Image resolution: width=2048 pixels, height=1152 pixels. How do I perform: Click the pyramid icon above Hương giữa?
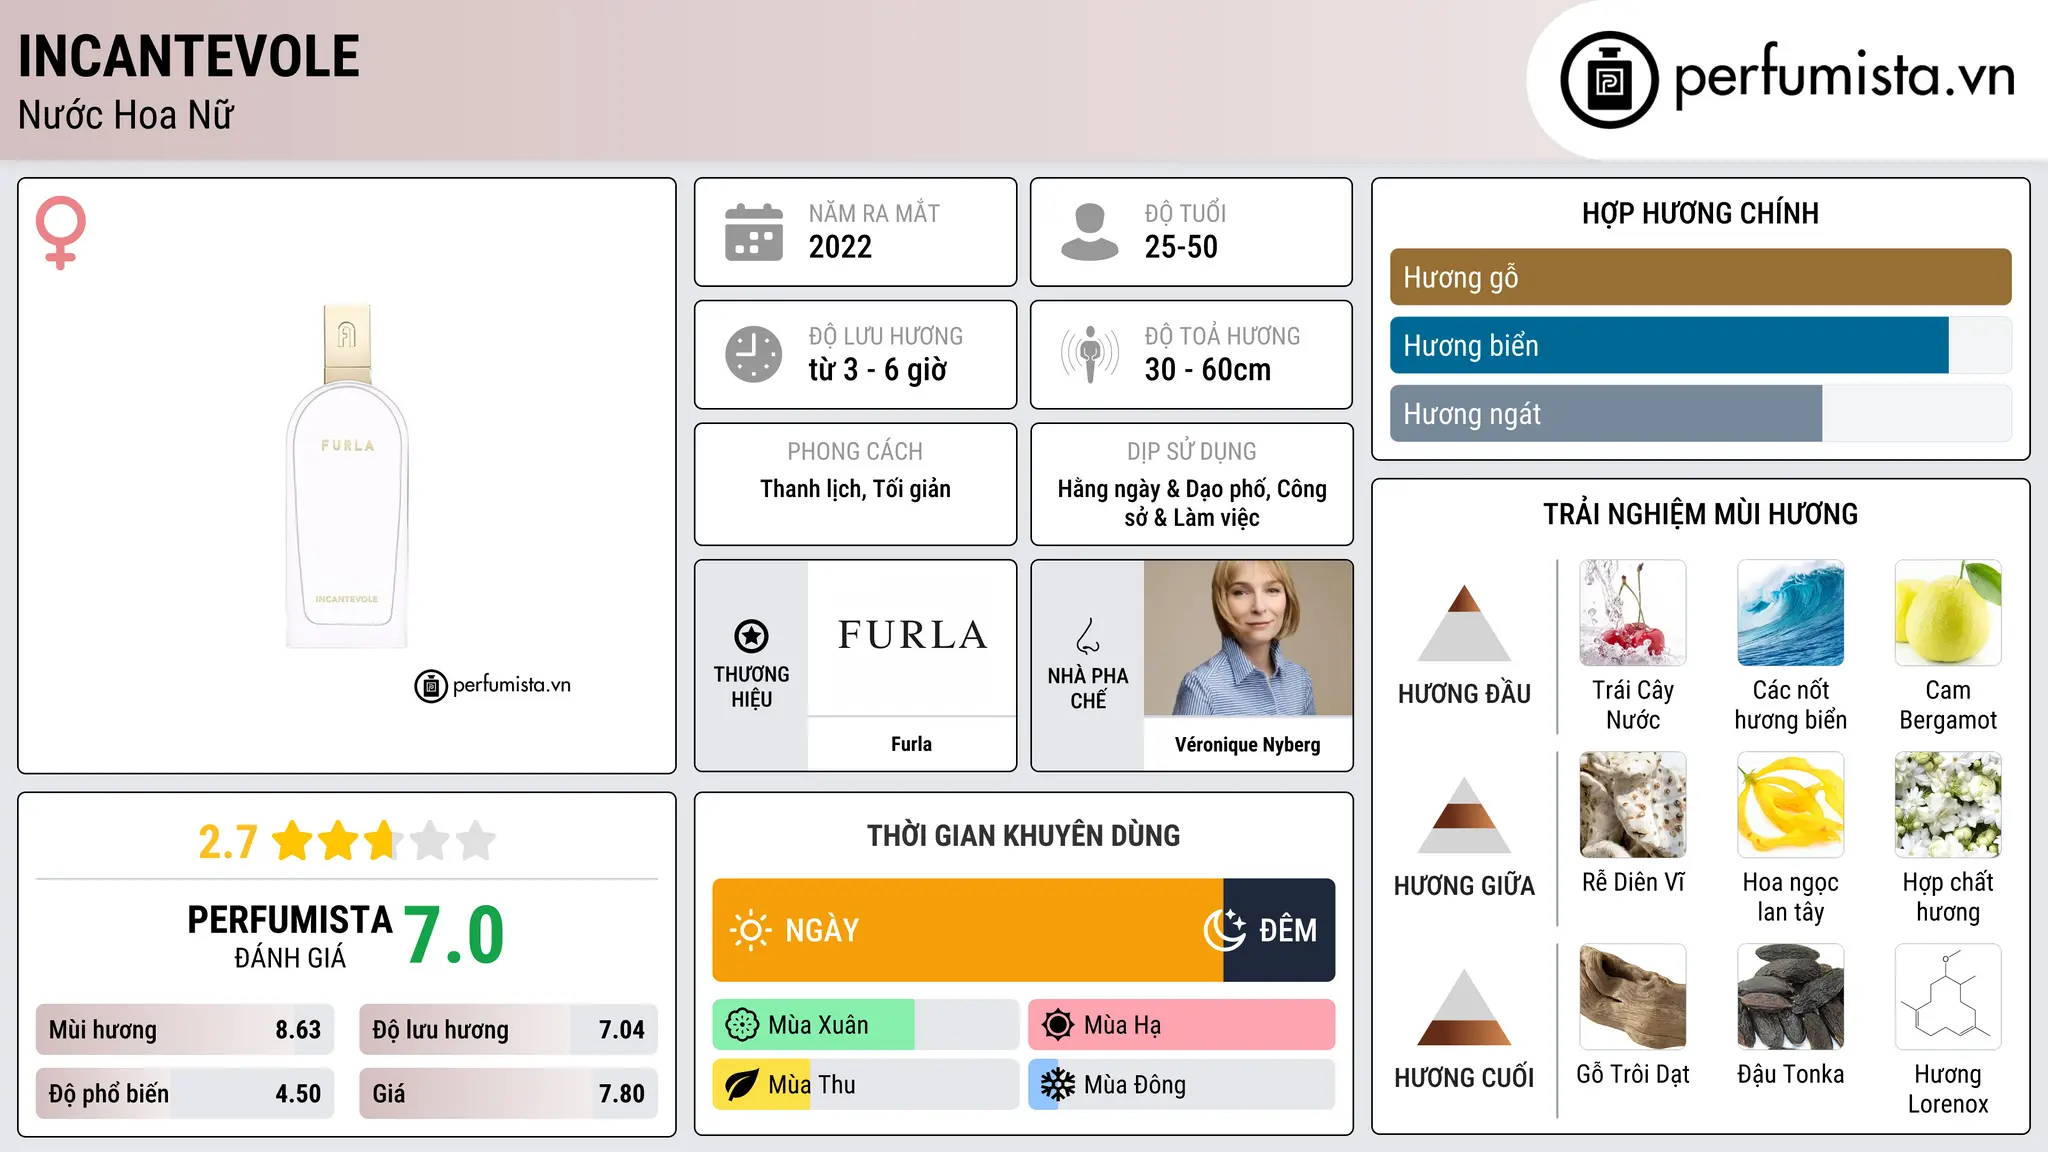coord(1464,815)
